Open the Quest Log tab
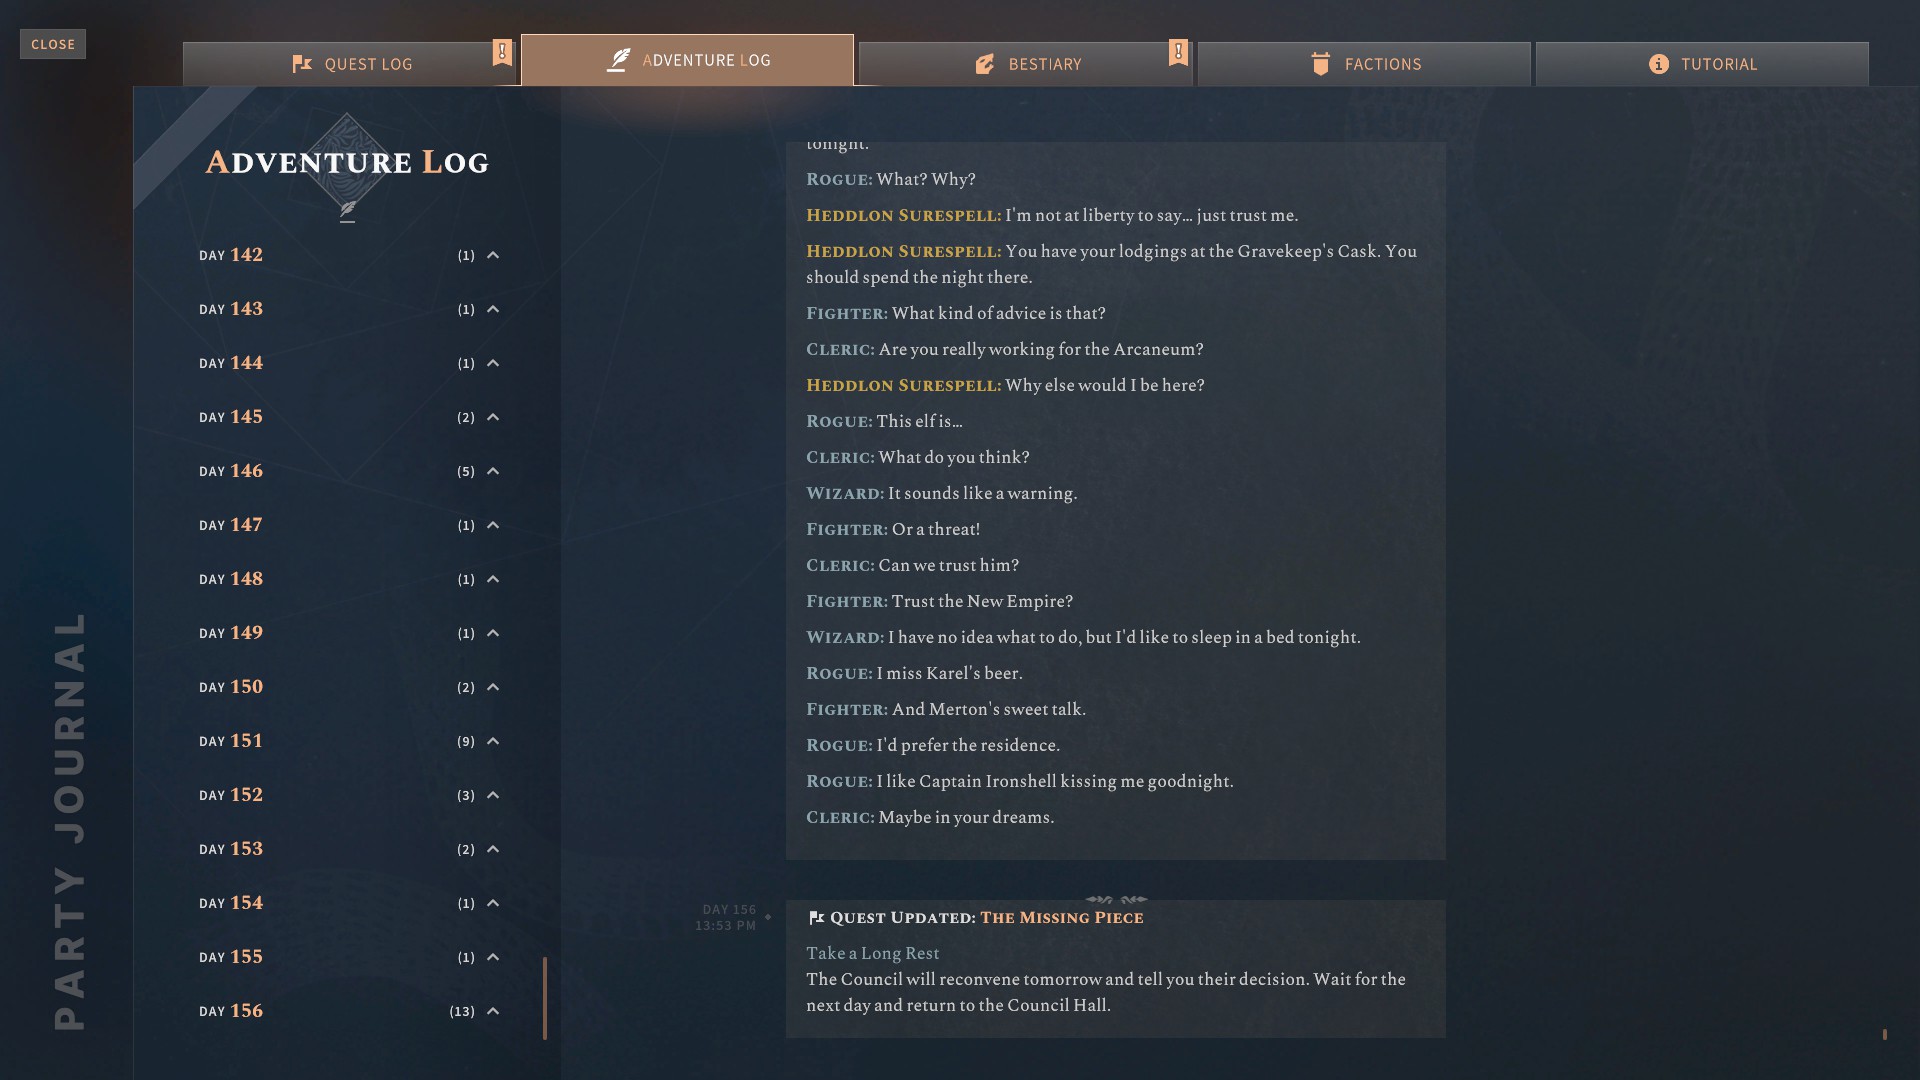Screen dimensions: 1920x1080 tap(349, 64)
